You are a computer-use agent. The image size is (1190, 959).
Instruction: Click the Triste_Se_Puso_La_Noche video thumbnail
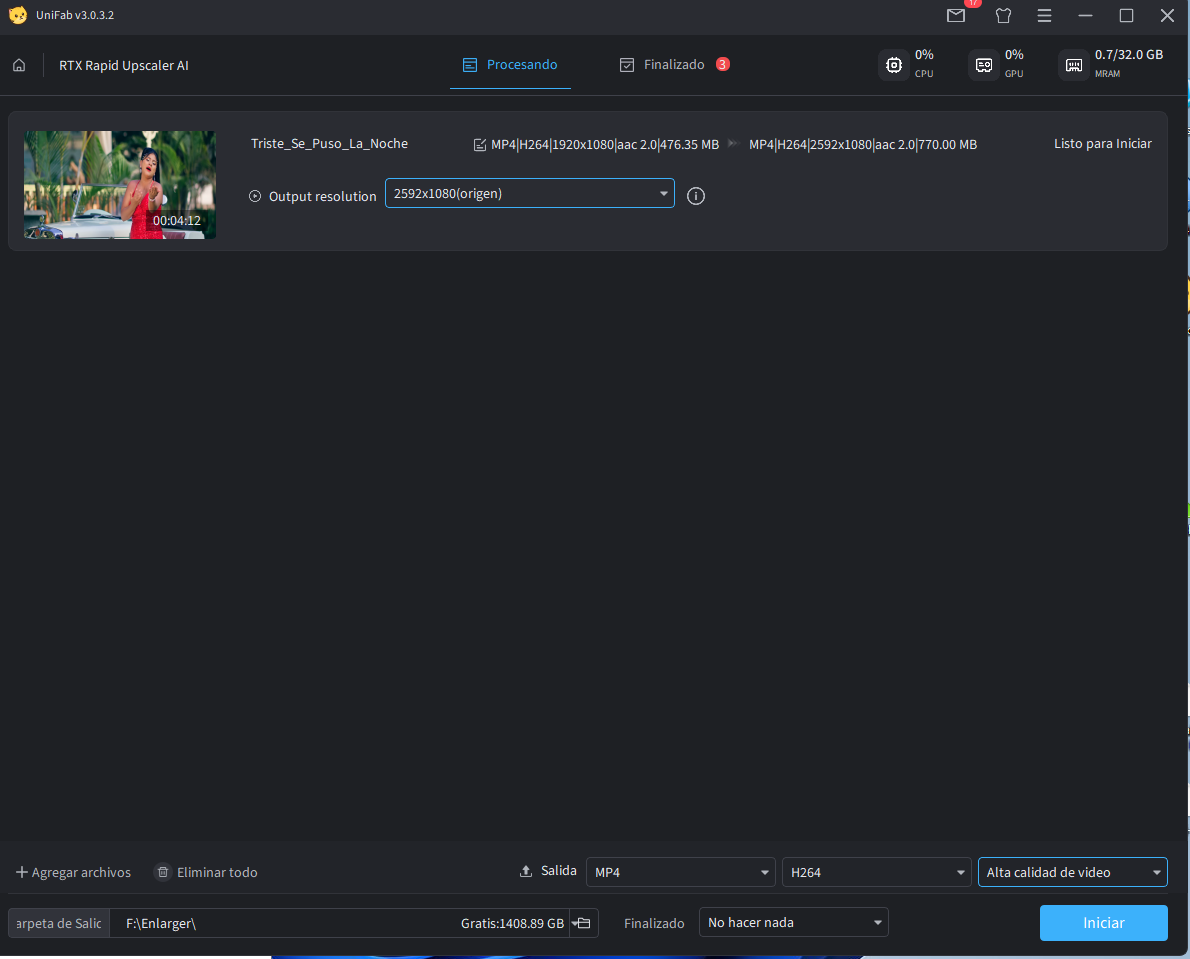(x=120, y=185)
